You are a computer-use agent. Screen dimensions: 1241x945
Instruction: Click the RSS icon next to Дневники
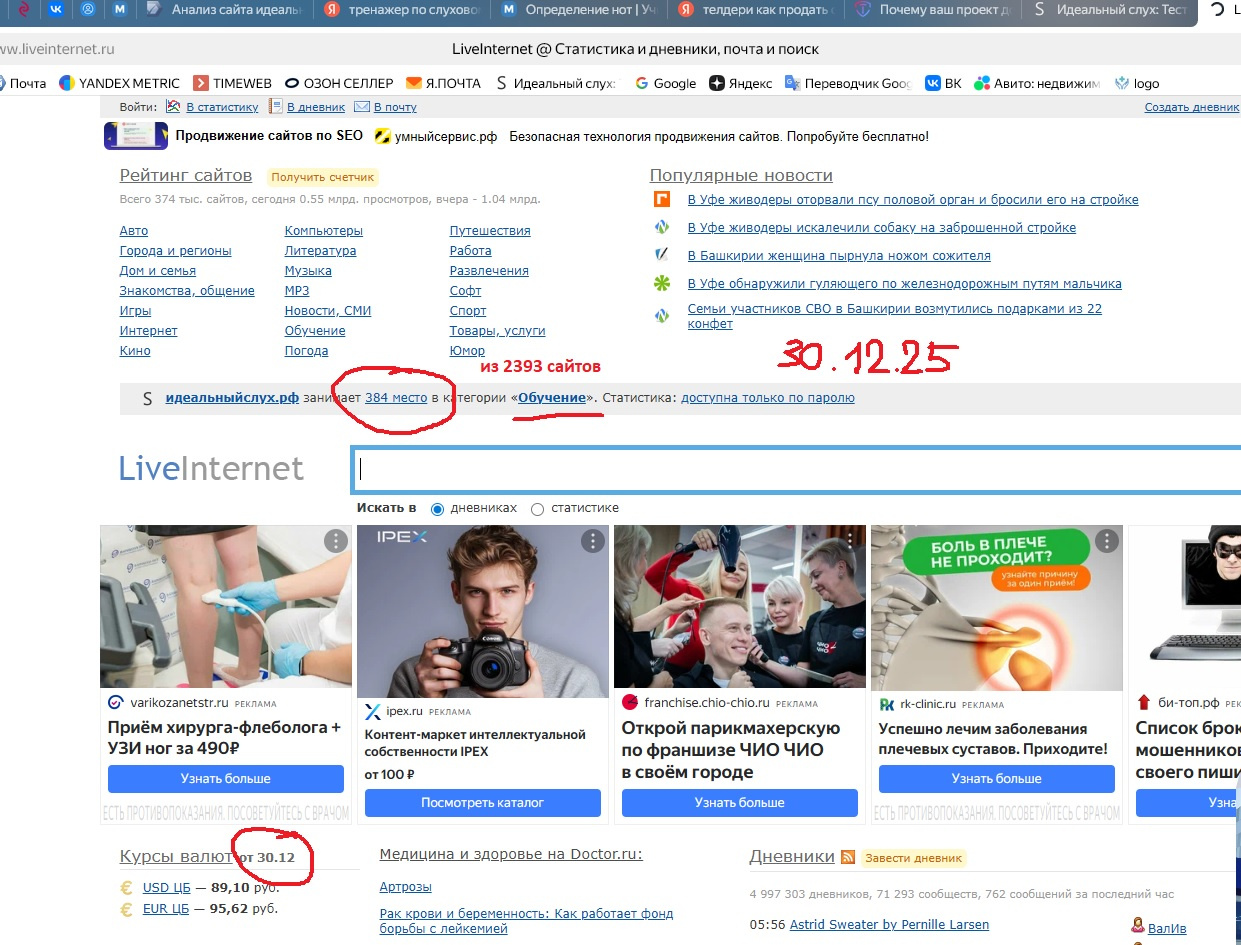tap(848, 857)
